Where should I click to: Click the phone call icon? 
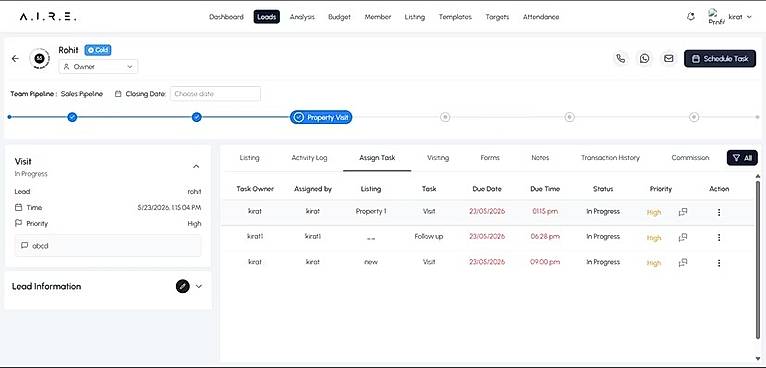click(x=621, y=59)
